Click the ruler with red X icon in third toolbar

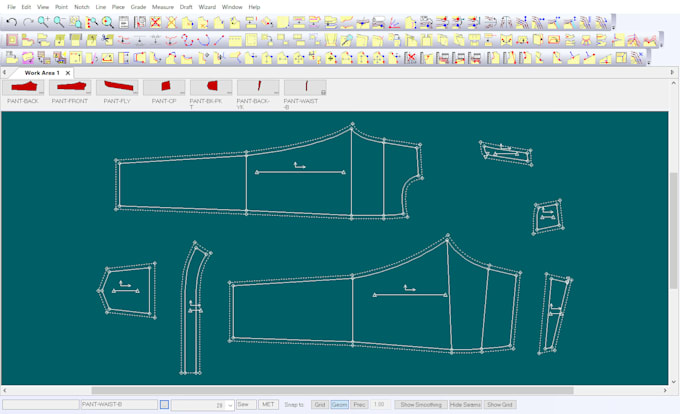click(x=410, y=58)
